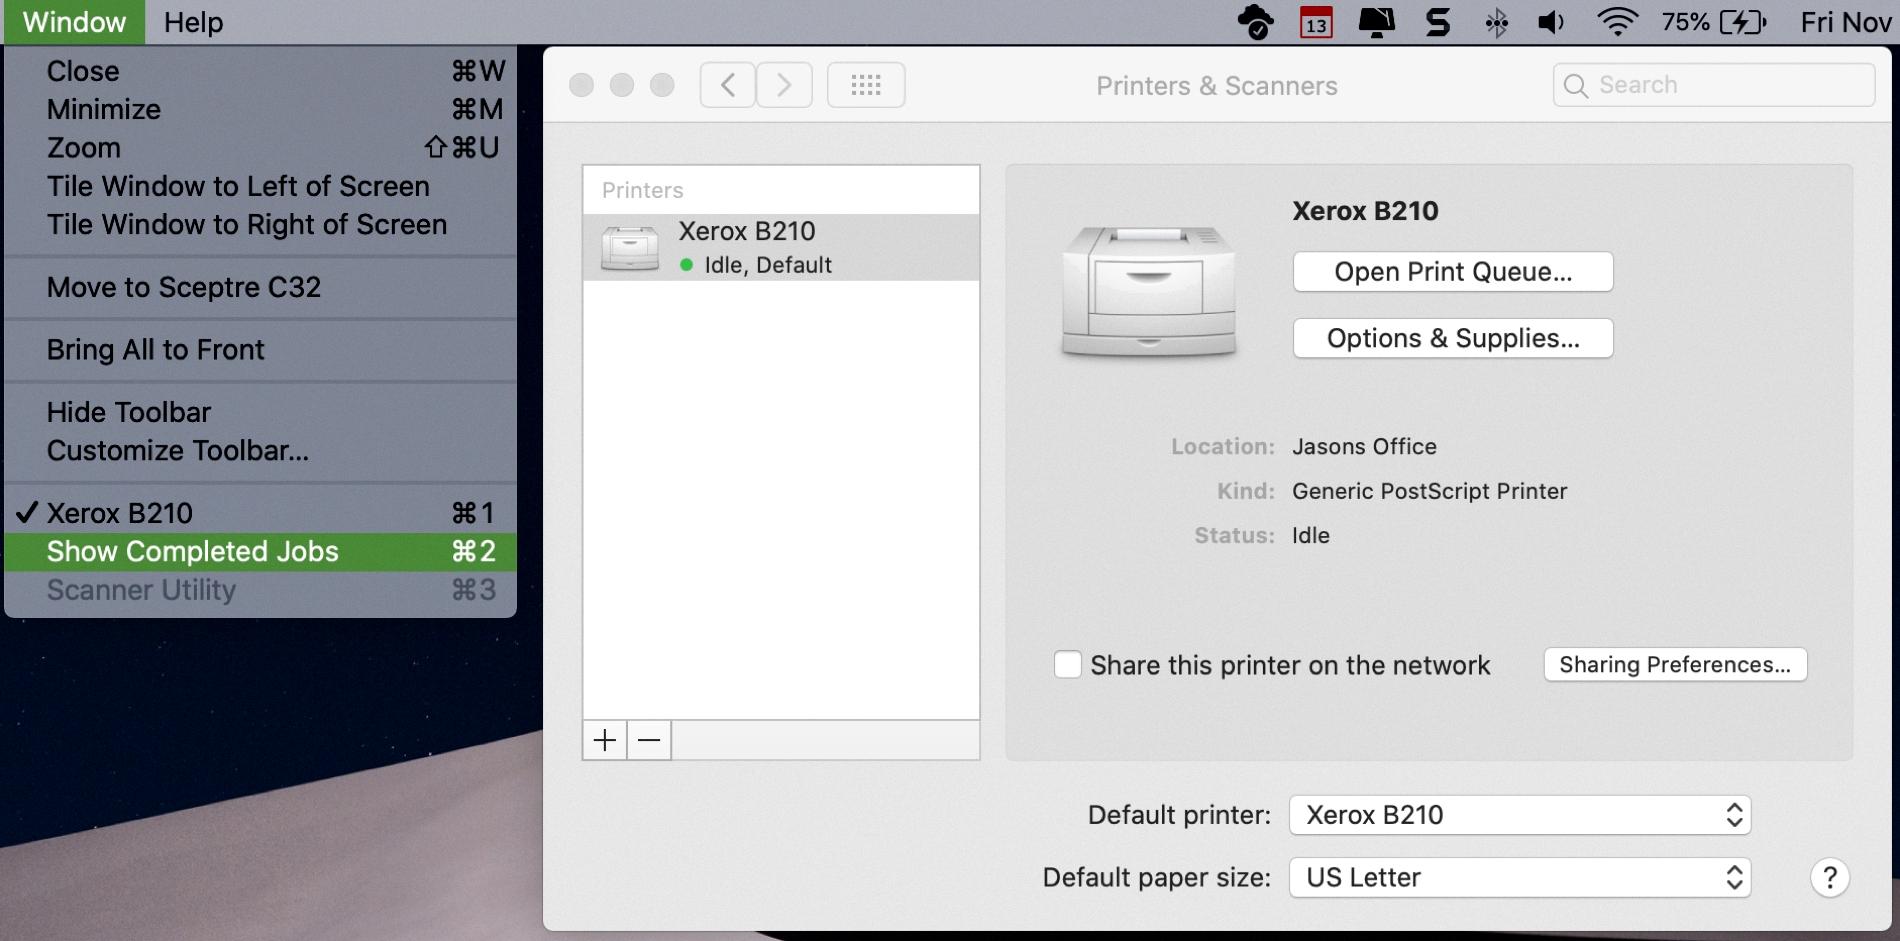This screenshot has width=1900, height=941.
Task: Open the Help menu
Action: (192, 21)
